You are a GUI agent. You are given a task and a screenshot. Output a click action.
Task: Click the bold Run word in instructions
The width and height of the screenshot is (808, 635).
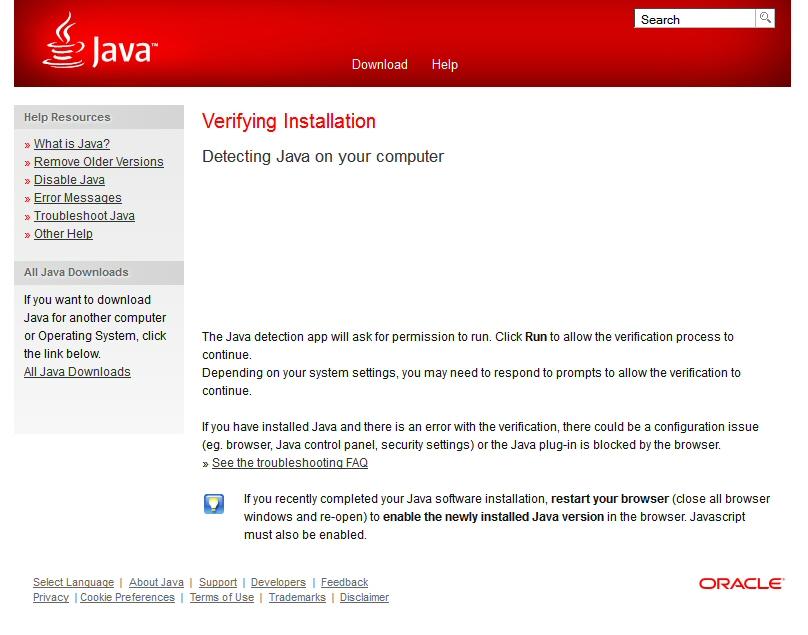[x=535, y=337]
